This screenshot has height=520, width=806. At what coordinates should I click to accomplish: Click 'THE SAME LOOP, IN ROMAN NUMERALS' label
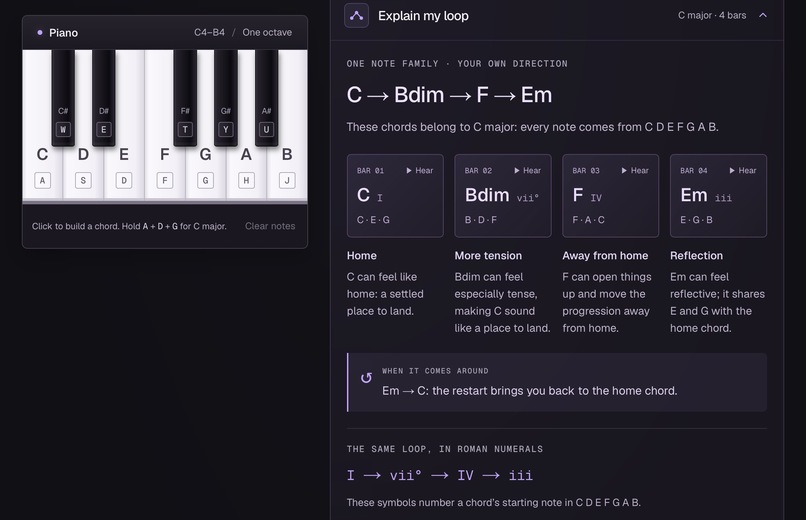[445, 449]
